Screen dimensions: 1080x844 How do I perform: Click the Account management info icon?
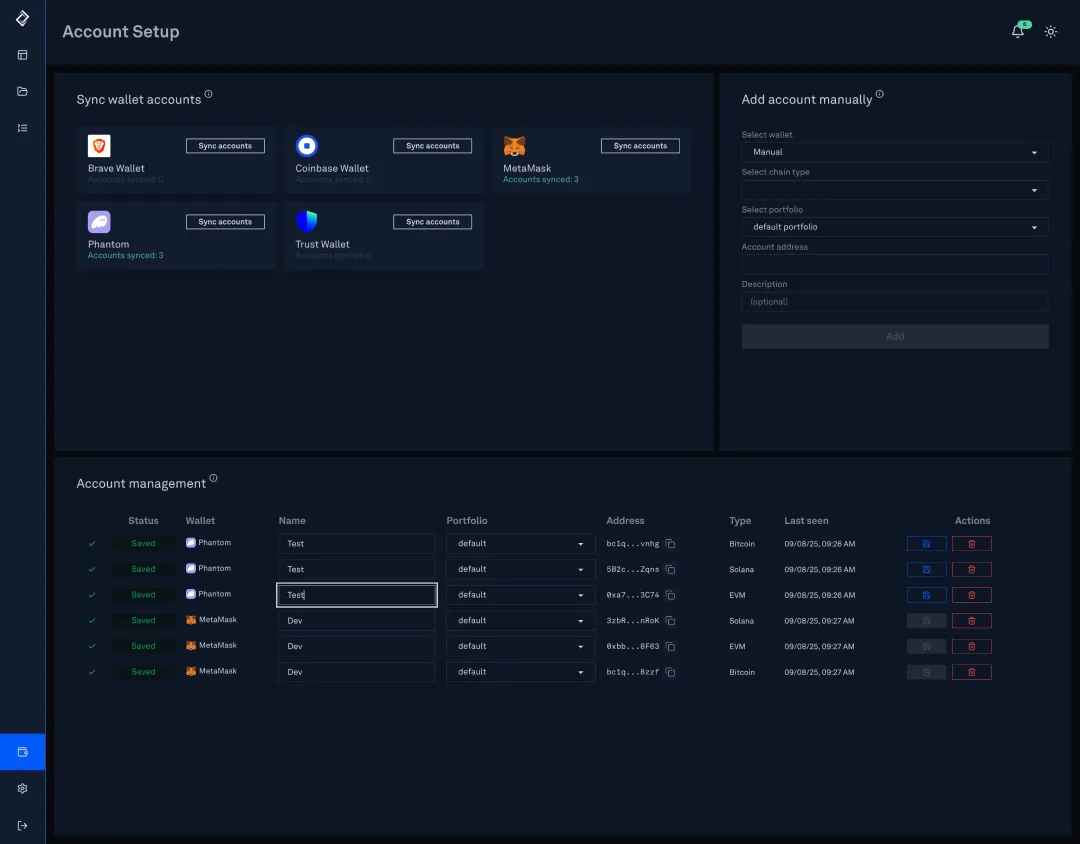coord(215,477)
